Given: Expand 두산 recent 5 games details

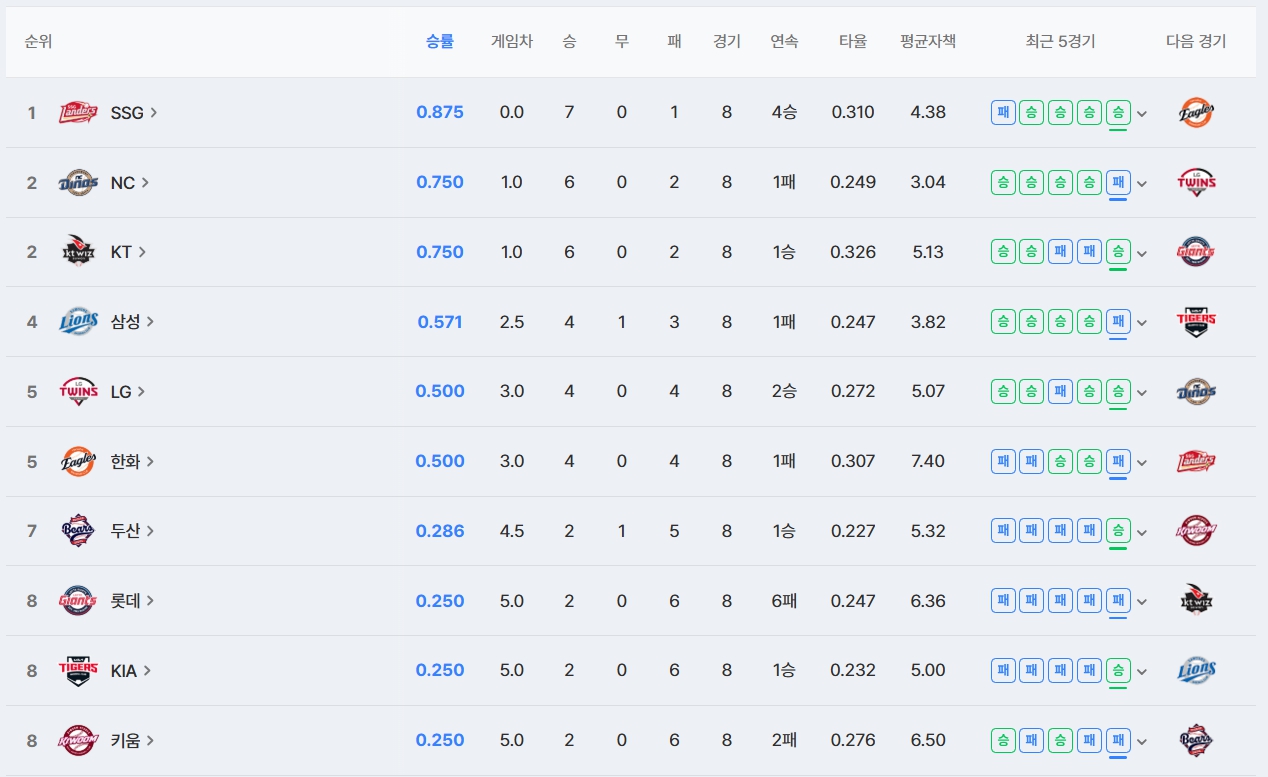Looking at the screenshot, I should tap(1142, 532).
